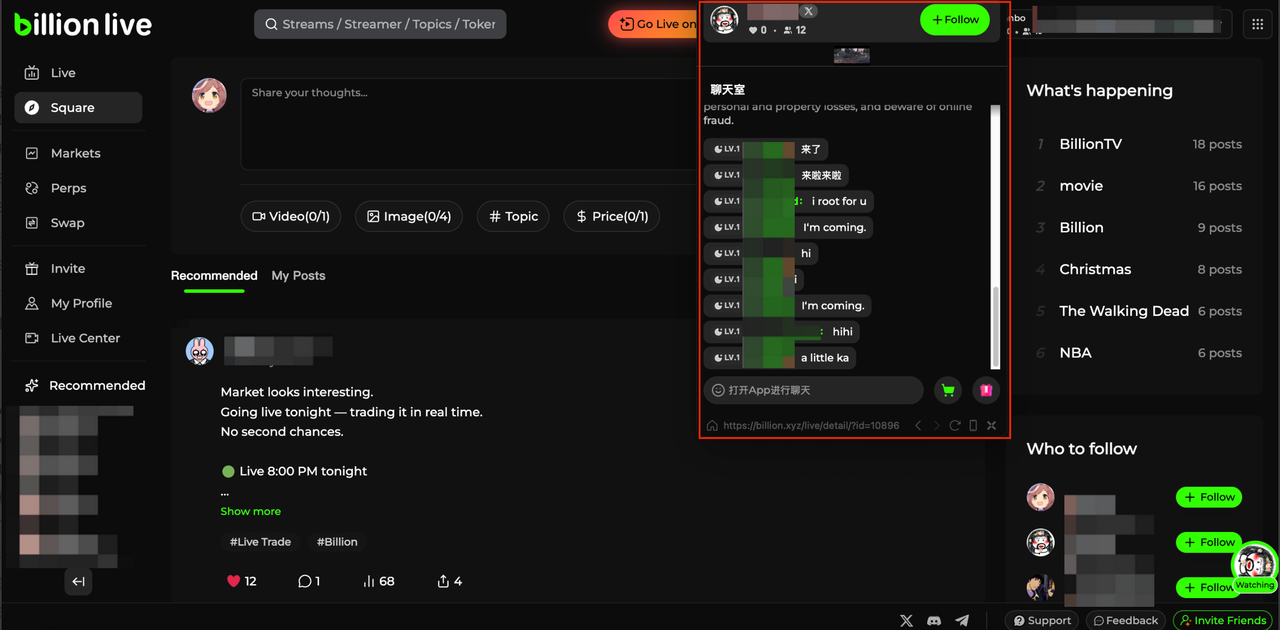Collapse the left sidebar
Screen dimensions: 1280x630
tap(78, 581)
